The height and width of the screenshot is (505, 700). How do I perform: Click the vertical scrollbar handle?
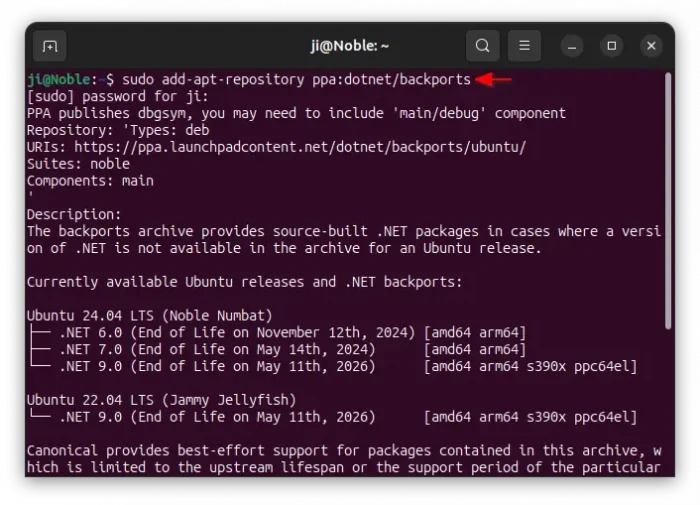pyautogui.click(x=668, y=201)
